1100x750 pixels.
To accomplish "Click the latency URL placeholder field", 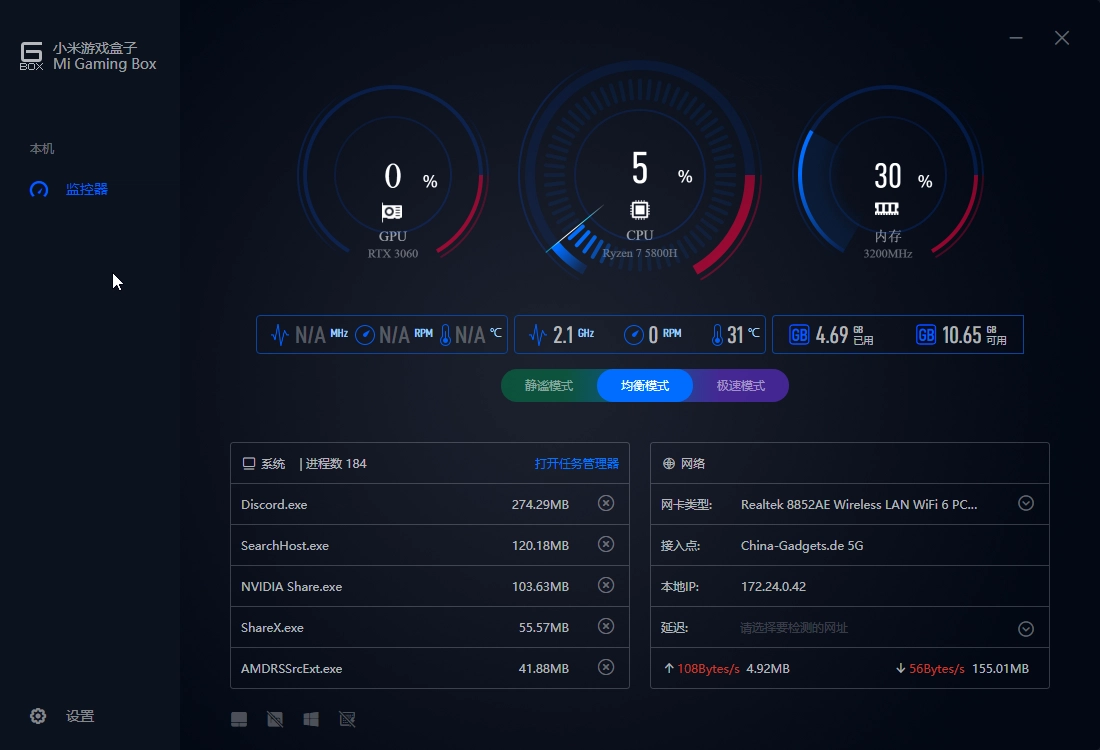I will coord(794,628).
